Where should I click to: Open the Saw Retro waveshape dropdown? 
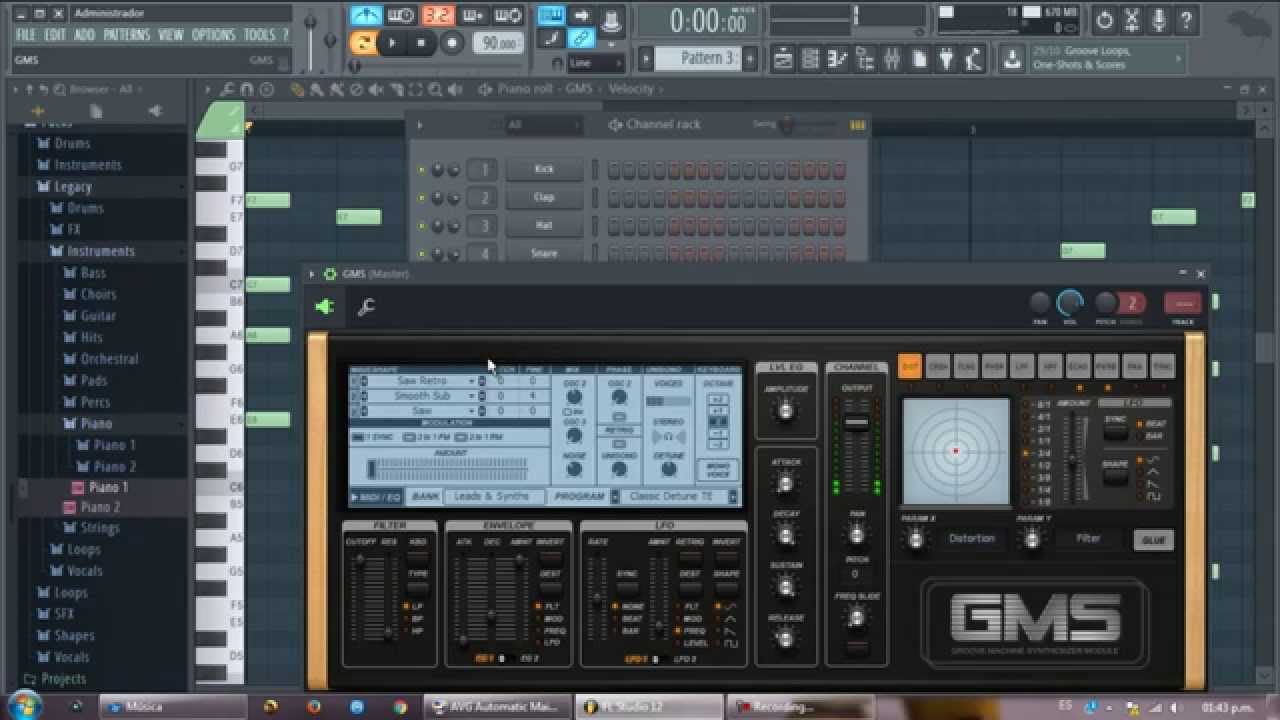[x=421, y=381]
